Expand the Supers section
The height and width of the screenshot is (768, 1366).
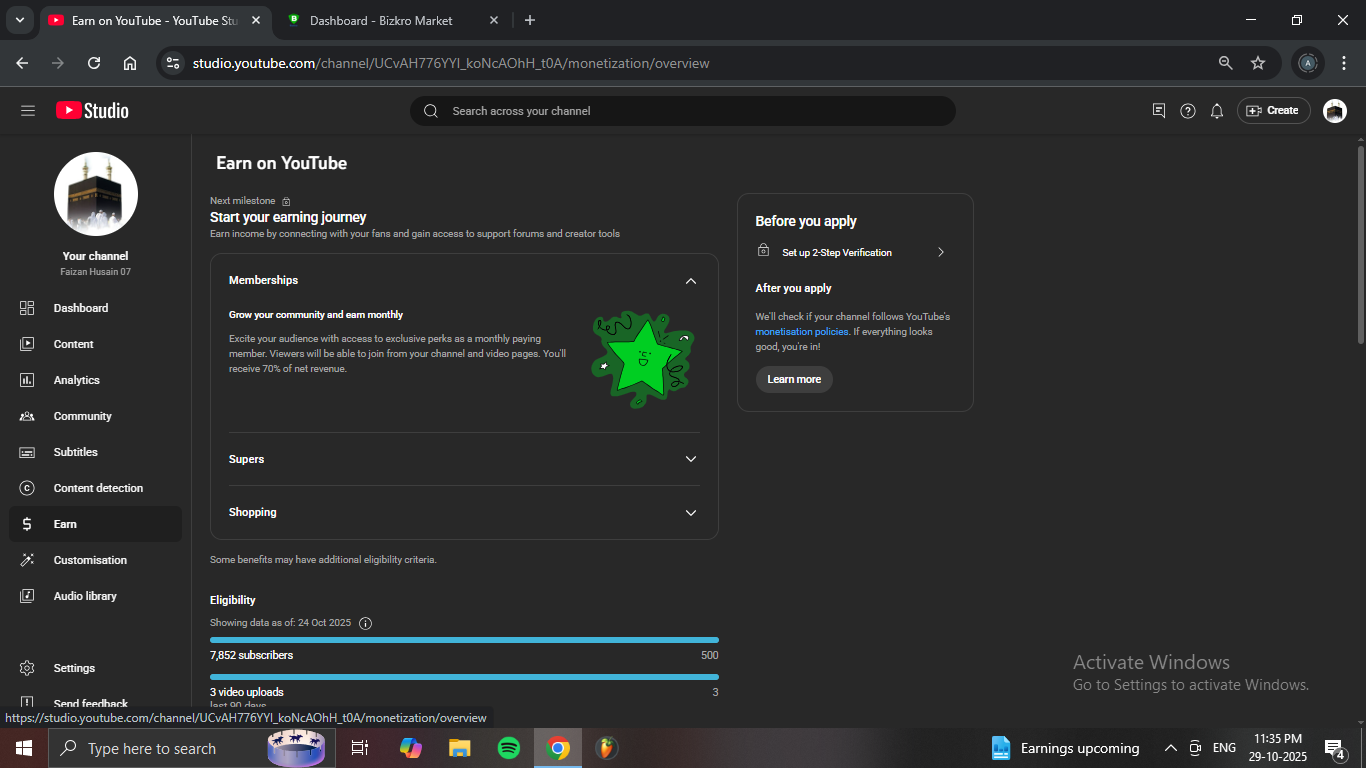pos(690,459)
